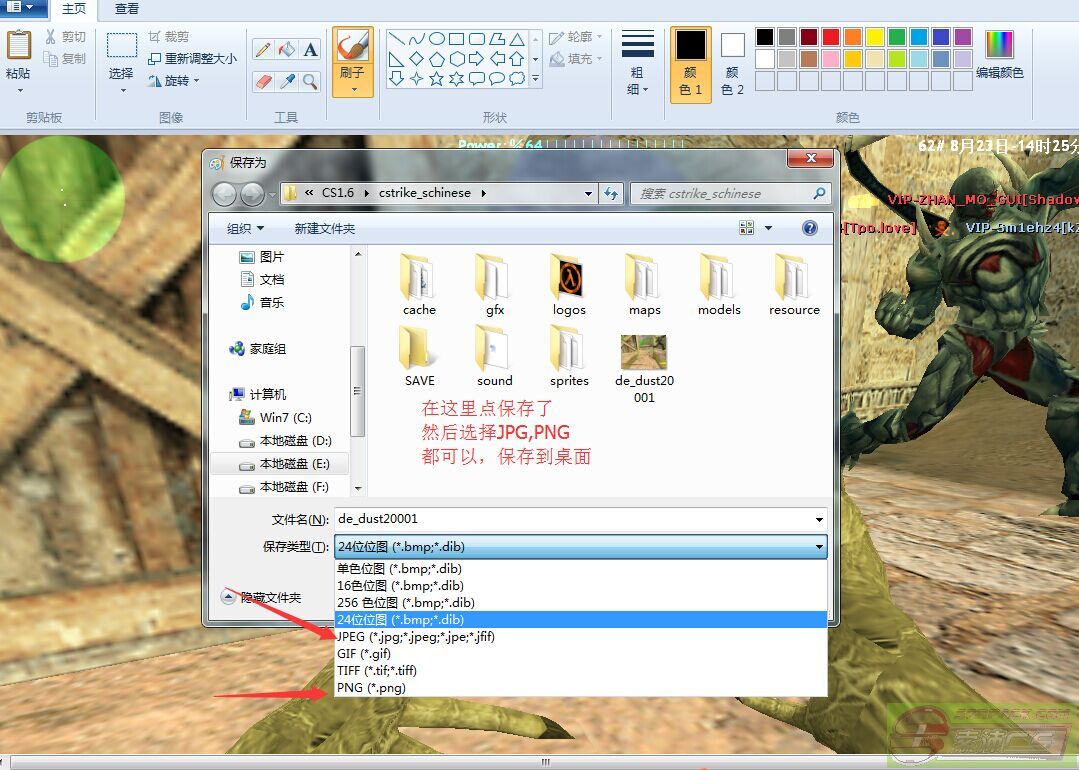Pick the red swatch in the color palette
Screen dimensions: 1079x770
830,37
